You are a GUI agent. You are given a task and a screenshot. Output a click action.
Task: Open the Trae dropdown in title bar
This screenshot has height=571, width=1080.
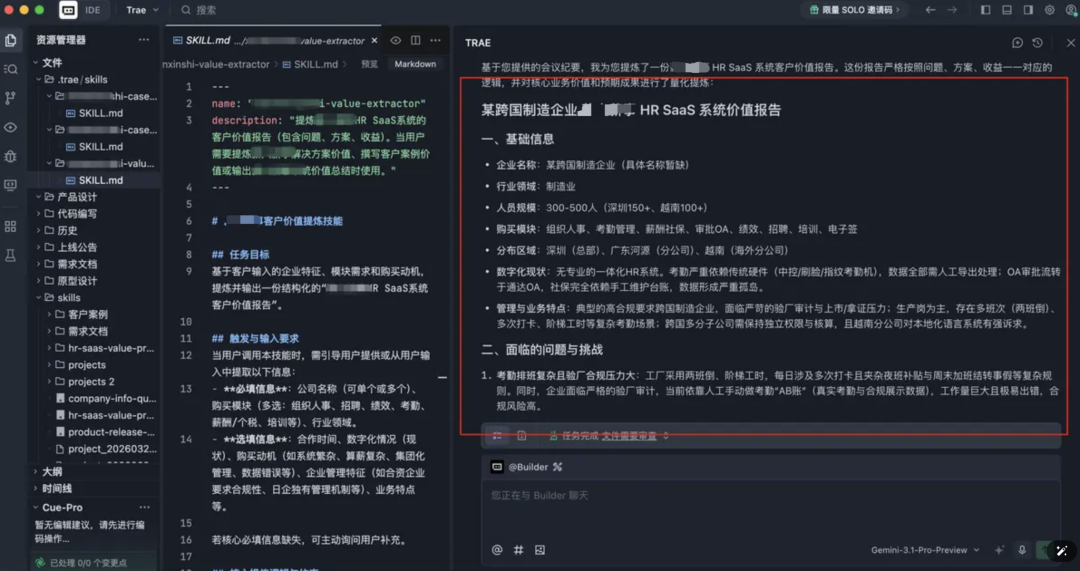141,10
